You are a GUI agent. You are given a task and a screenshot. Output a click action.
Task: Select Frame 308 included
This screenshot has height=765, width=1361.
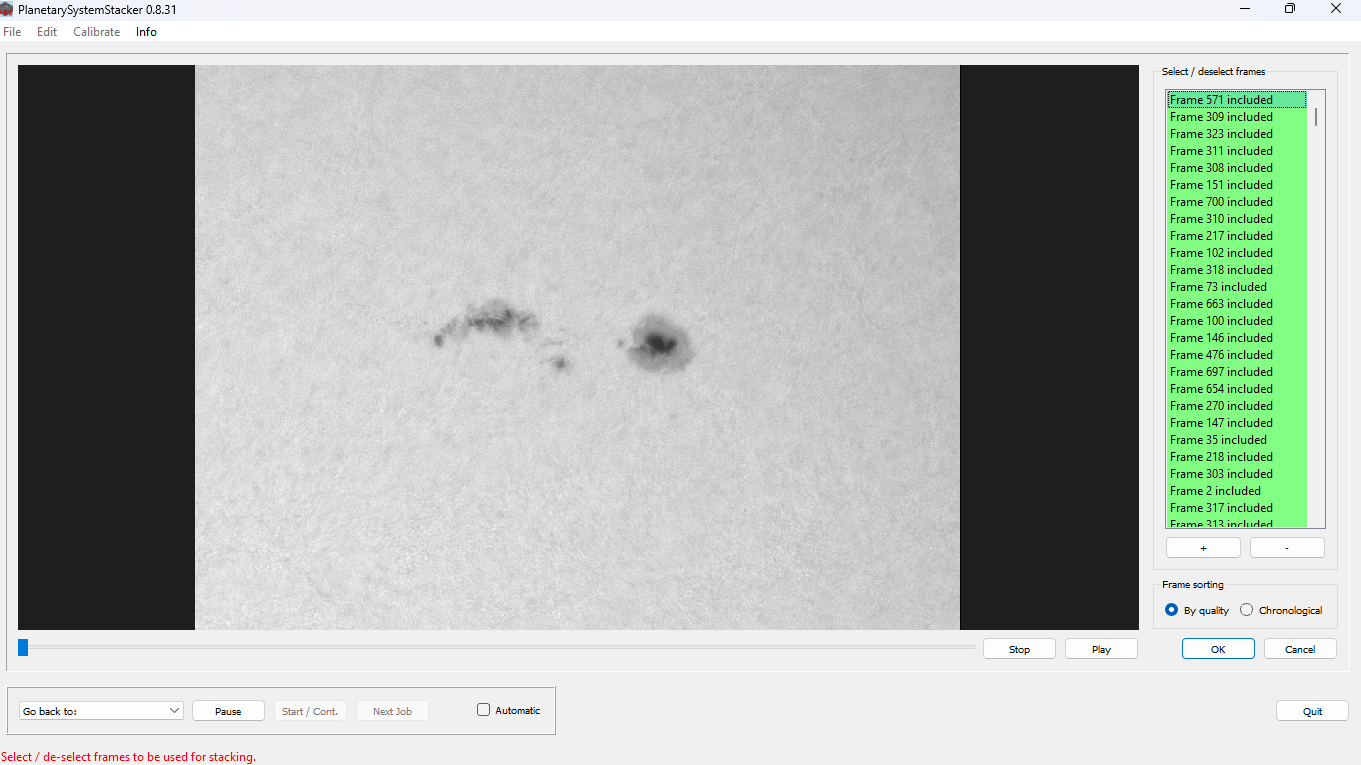tap(1237, 168)
